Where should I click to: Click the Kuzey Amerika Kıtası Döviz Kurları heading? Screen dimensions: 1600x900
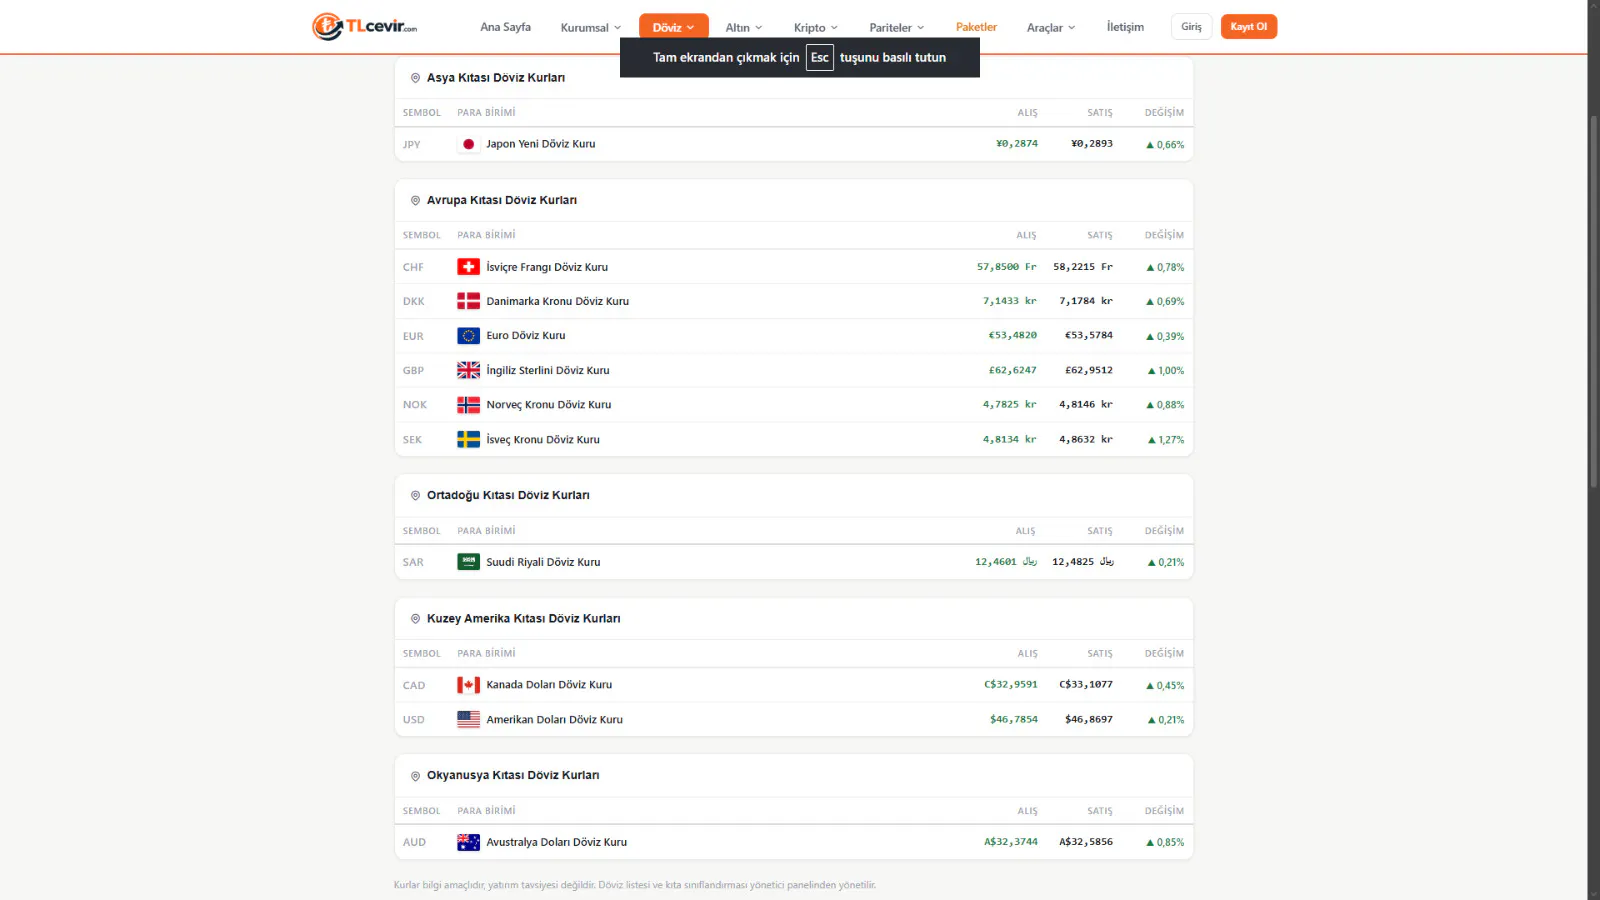(523, 619)
